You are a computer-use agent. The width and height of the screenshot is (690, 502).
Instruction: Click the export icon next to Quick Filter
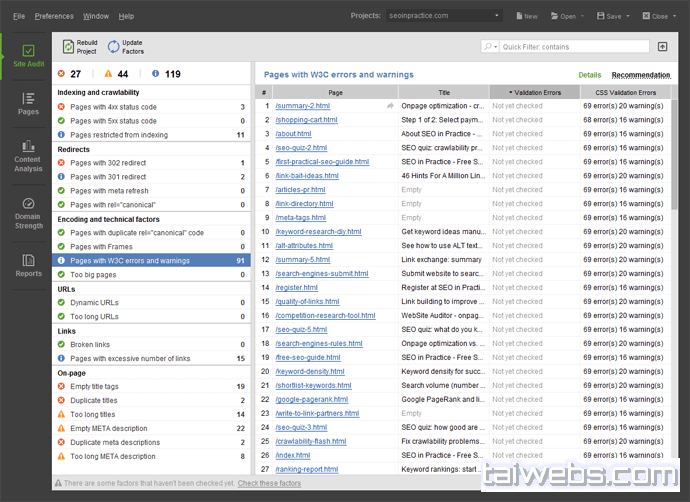[x=662, y=47]
